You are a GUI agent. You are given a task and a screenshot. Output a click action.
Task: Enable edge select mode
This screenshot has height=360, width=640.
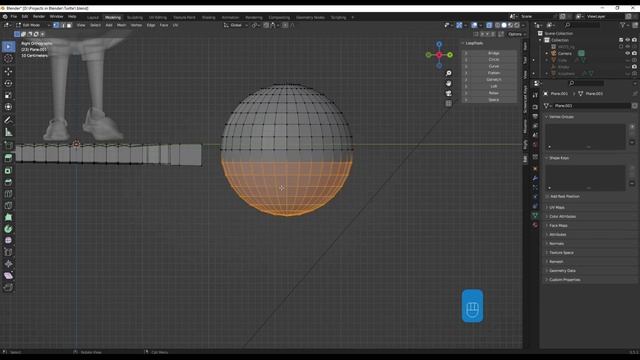click(x=62, y=25)
